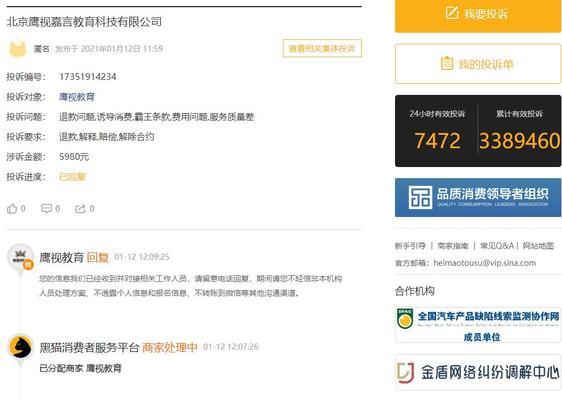Click the complaint issues text starting 退款问题

tap(156, 117)
